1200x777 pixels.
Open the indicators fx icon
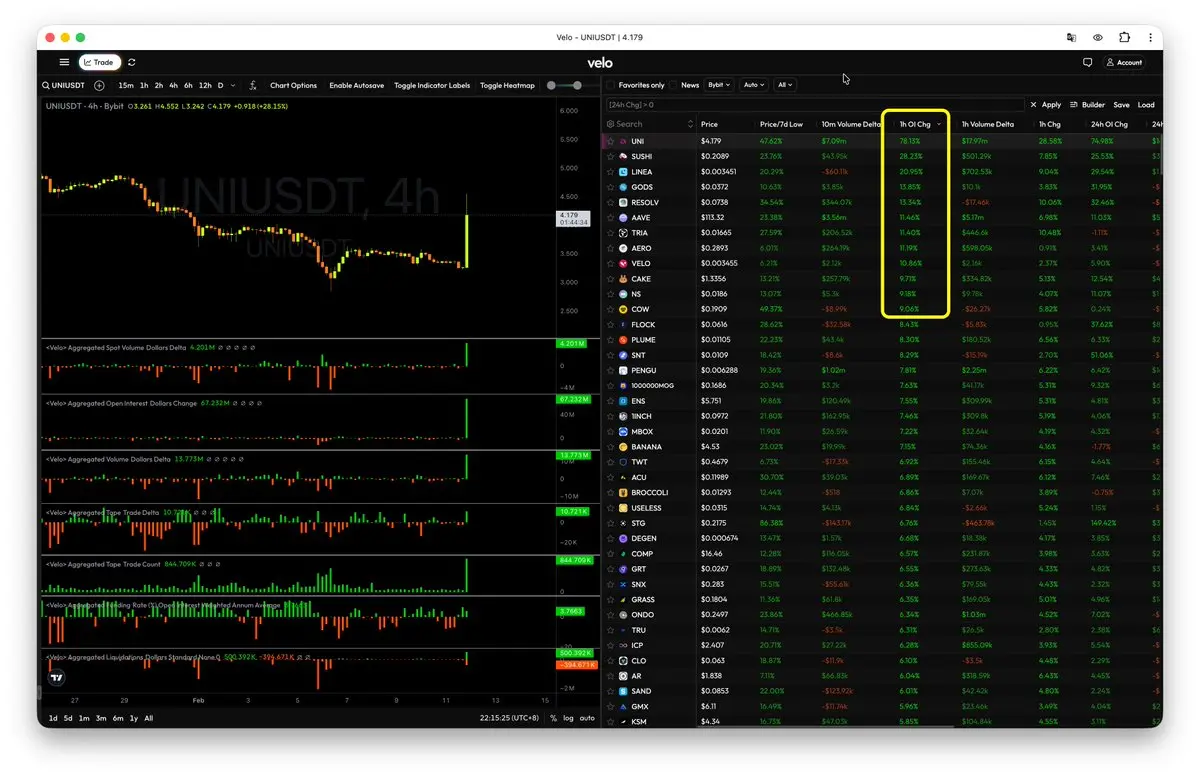coord(253,85)
